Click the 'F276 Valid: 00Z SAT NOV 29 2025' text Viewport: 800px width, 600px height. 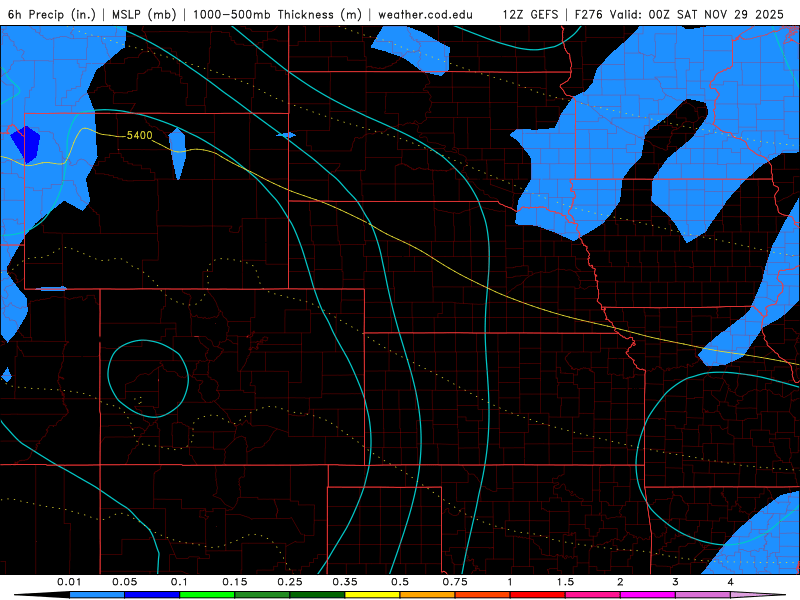pyautogui.click(x=679, y=14)
